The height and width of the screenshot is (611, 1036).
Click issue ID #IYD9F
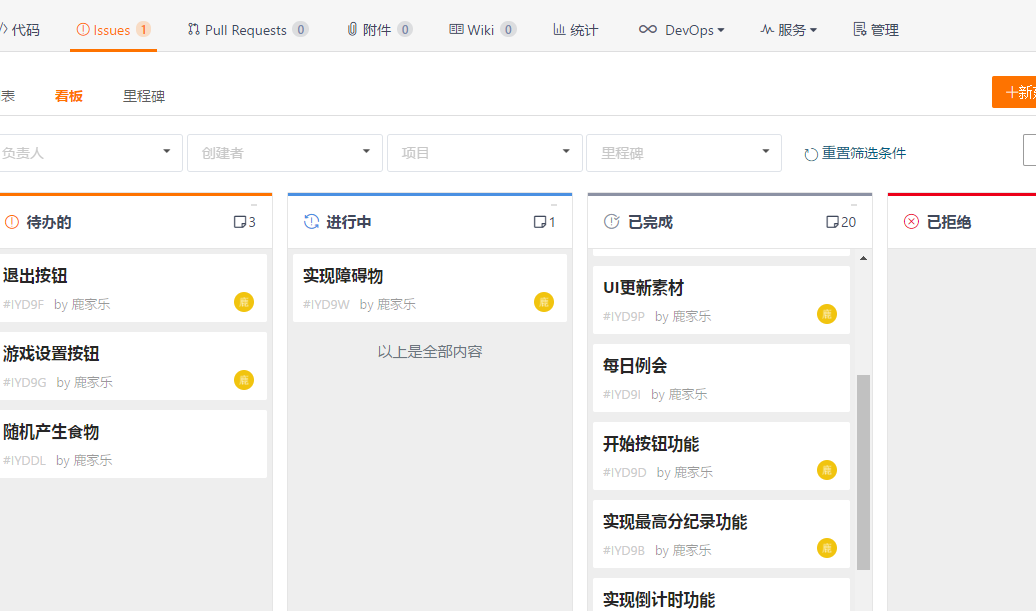[x=23, y=305]
